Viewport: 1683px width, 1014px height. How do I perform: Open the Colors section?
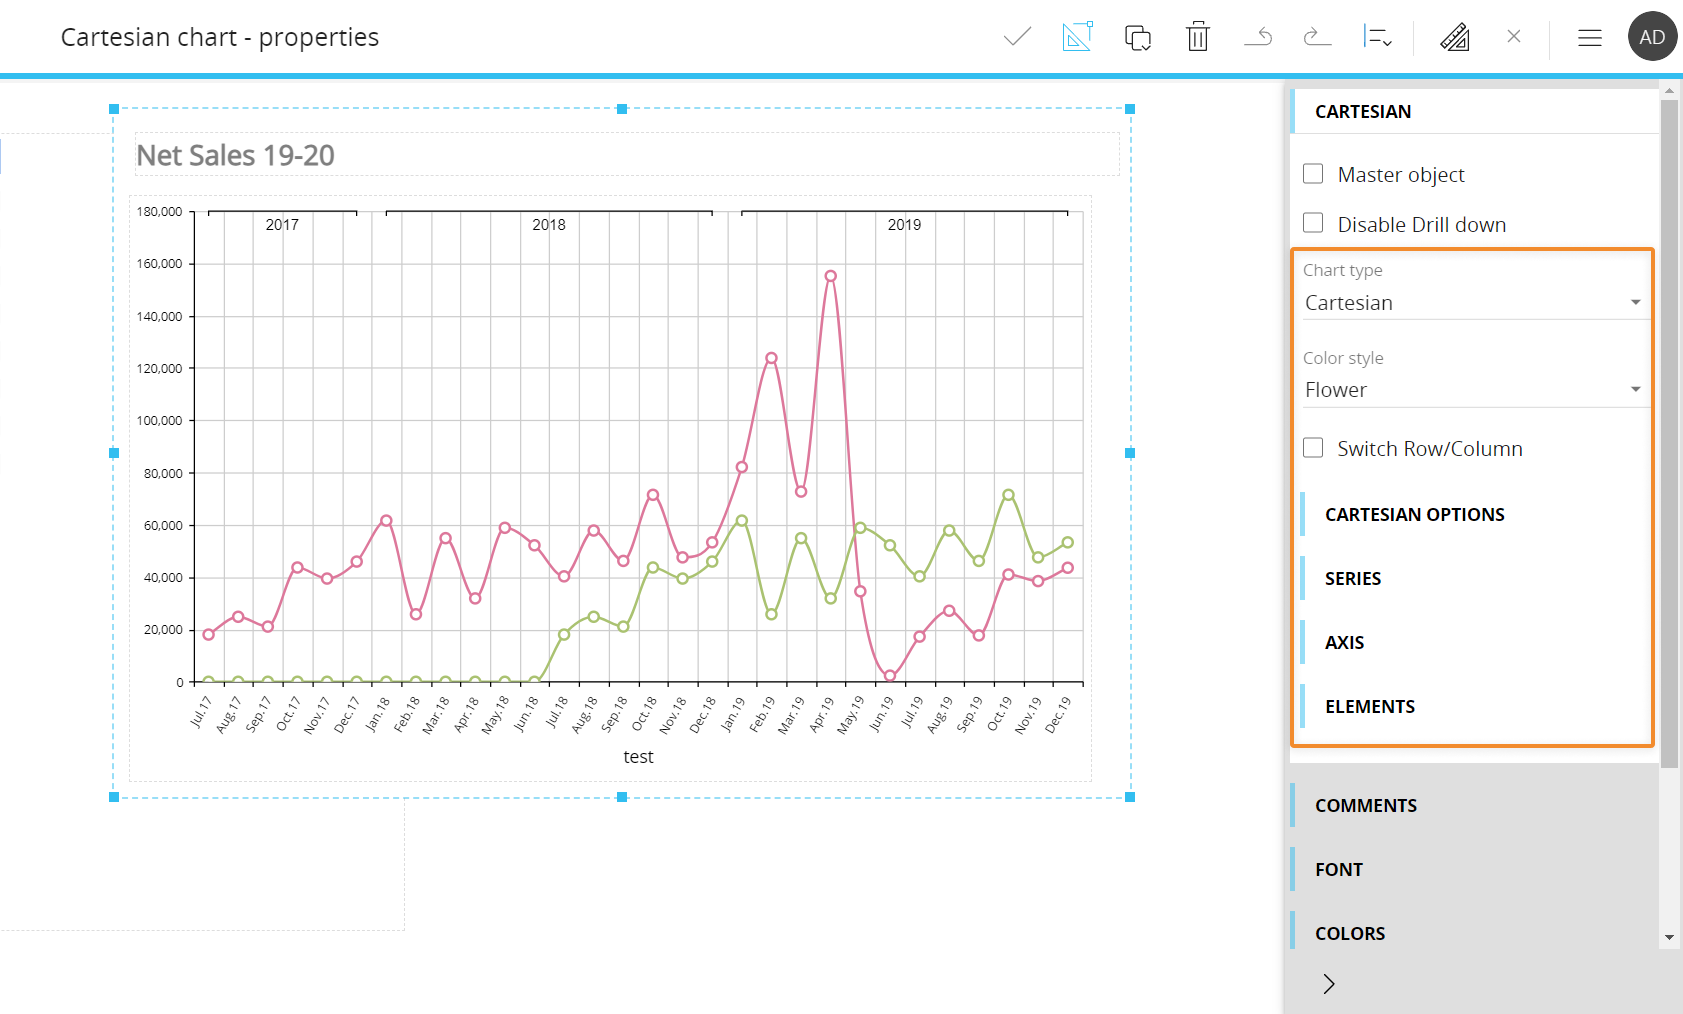click(1349, 933)
